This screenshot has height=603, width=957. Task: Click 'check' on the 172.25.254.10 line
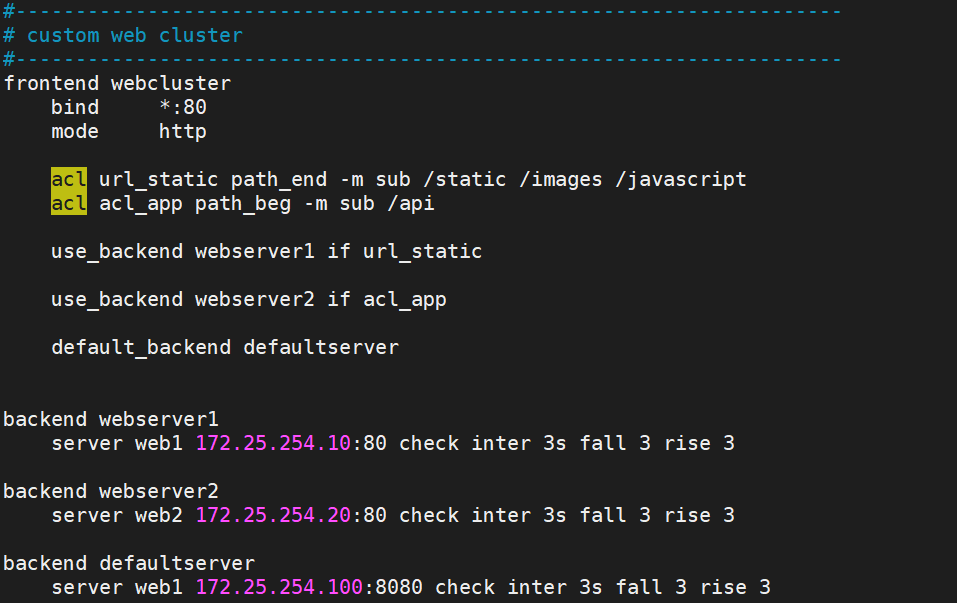pyautogui.click(x=429, y=443)
